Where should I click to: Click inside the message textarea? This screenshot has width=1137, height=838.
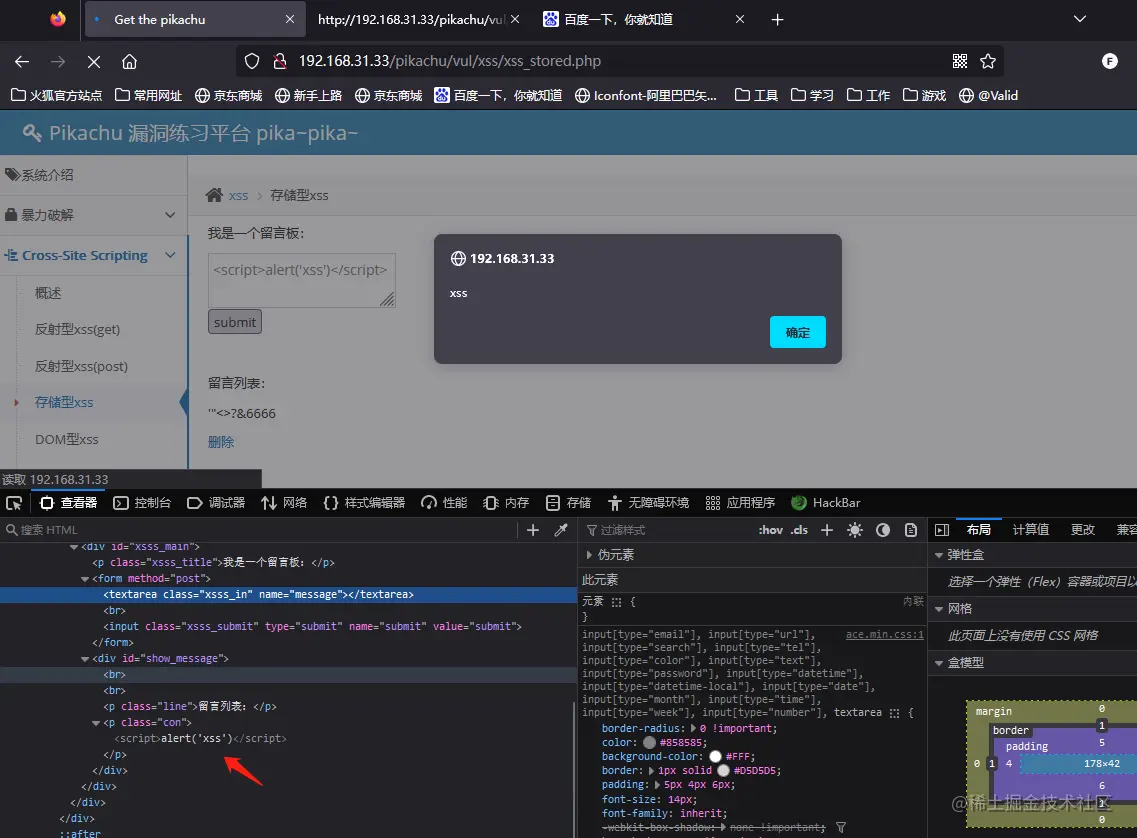click(x=302, y=280)
